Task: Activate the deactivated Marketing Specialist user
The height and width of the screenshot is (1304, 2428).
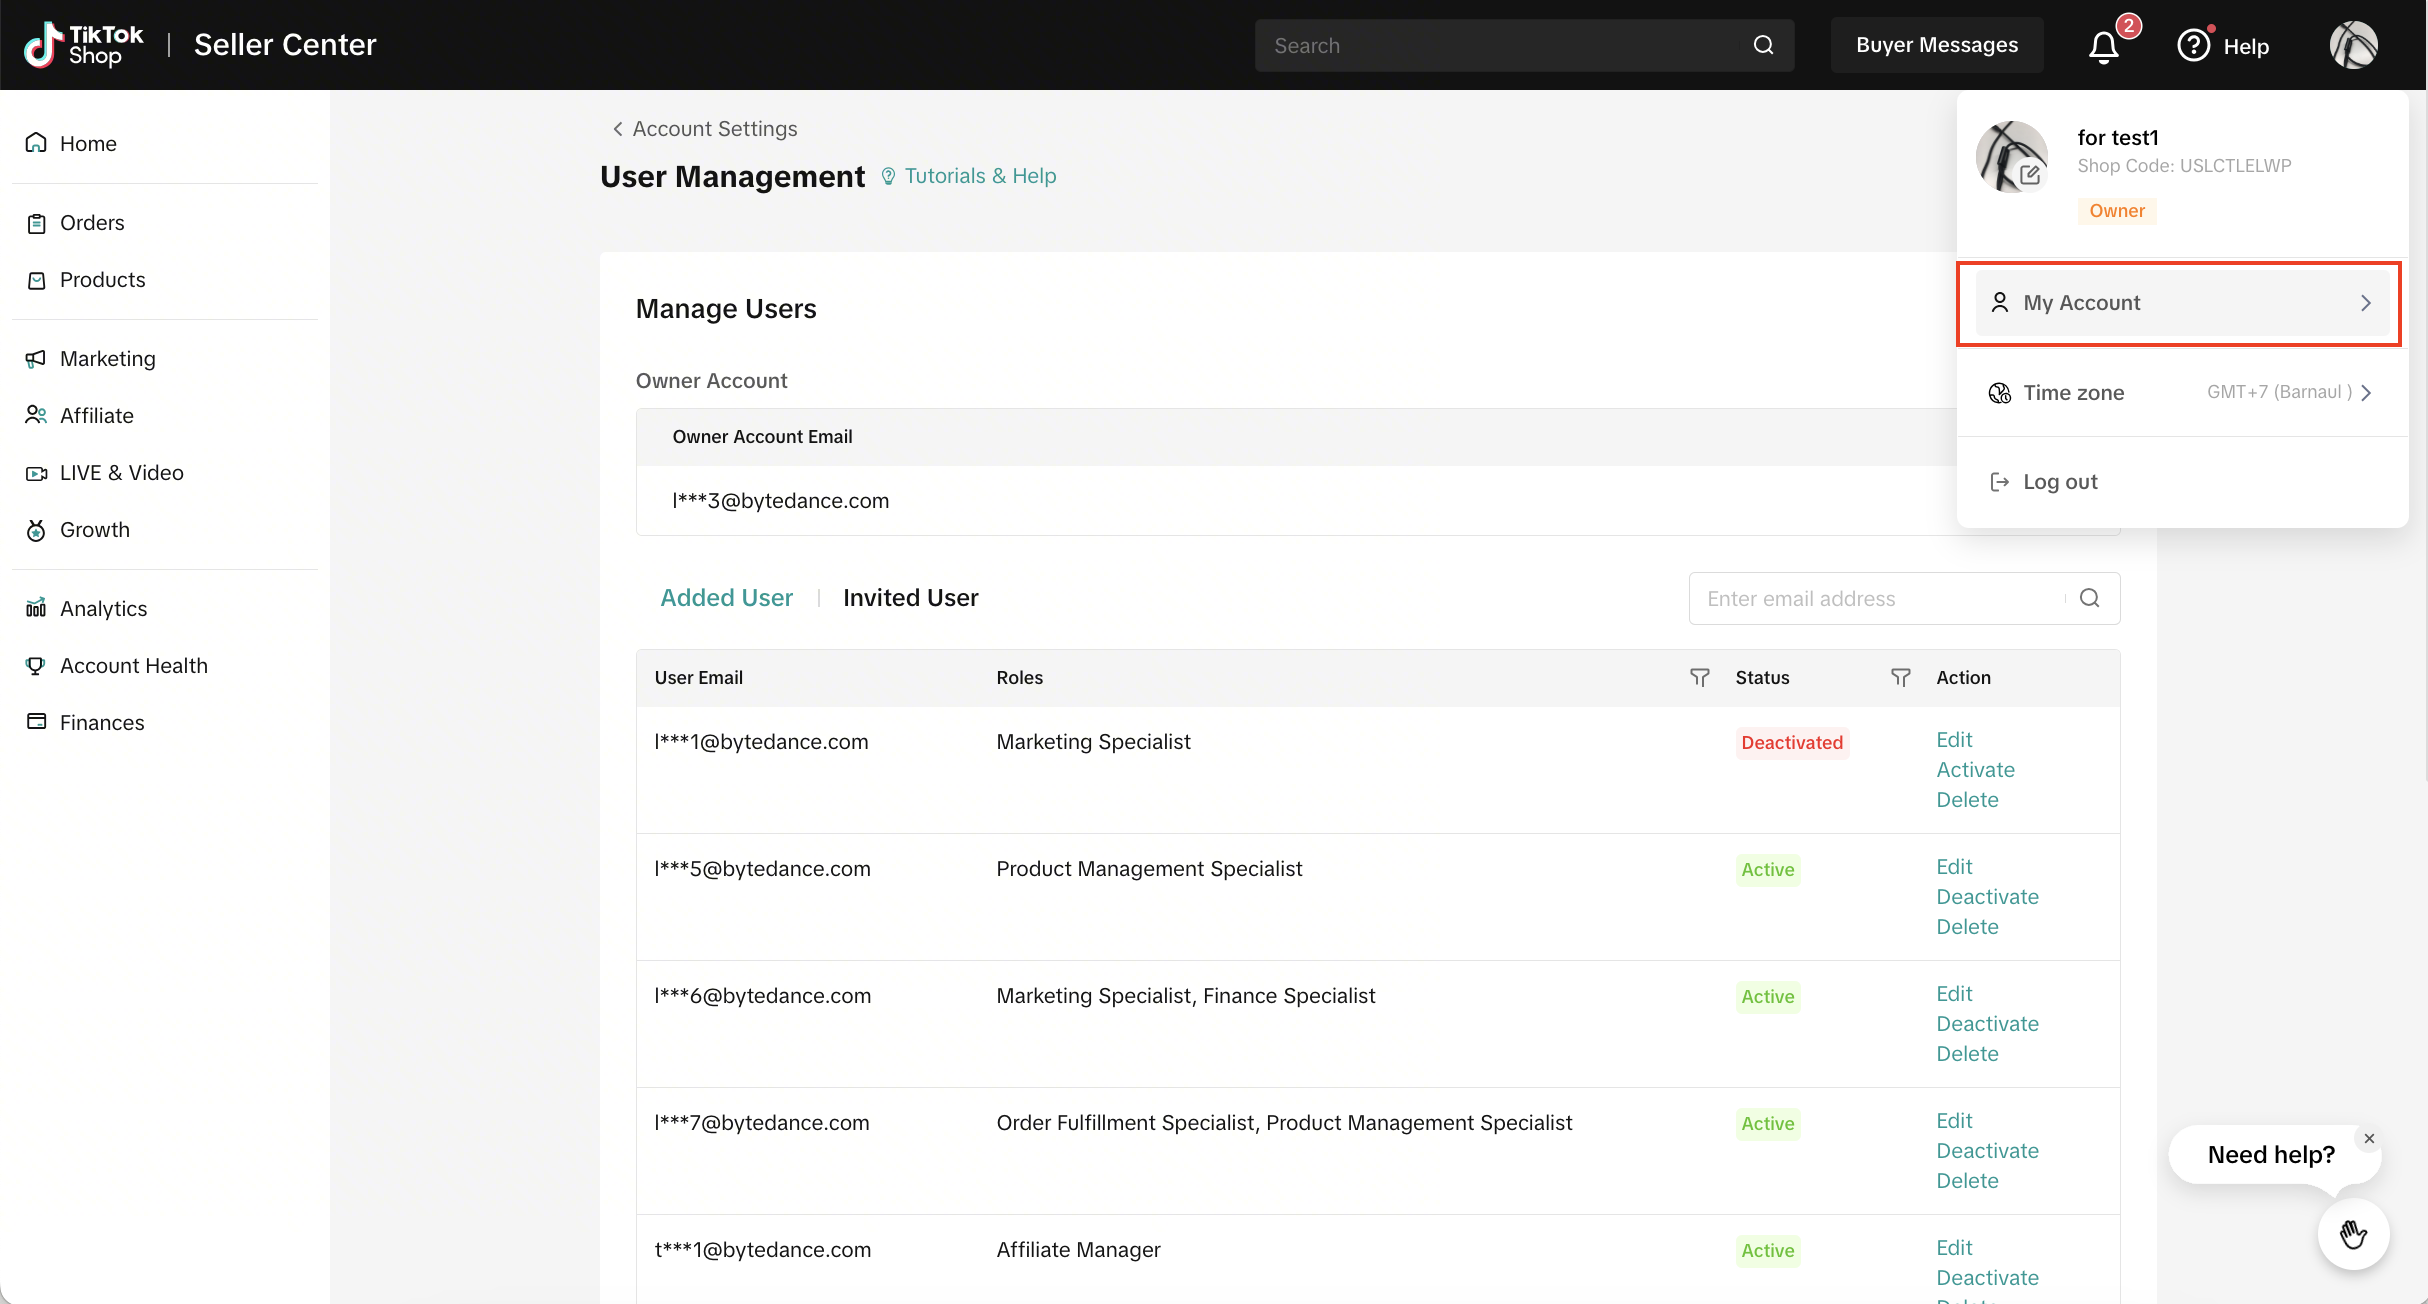Action: 1975,770
